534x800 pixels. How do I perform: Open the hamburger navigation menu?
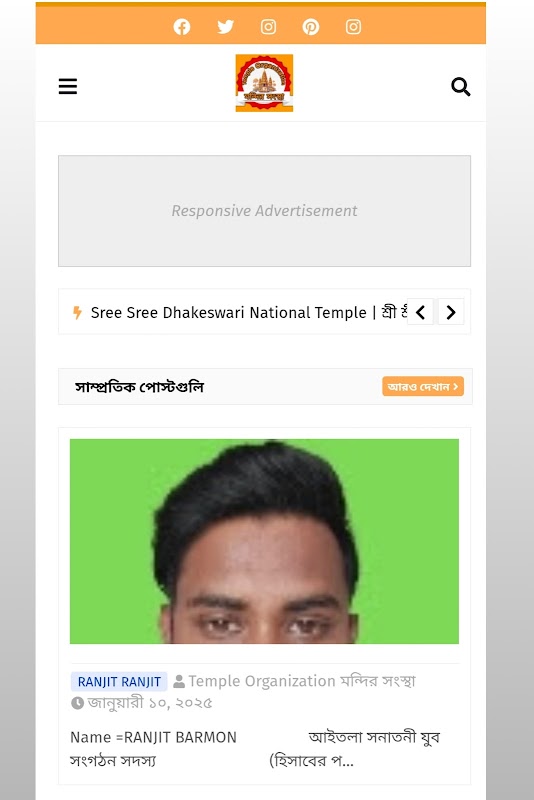(68, 86)
